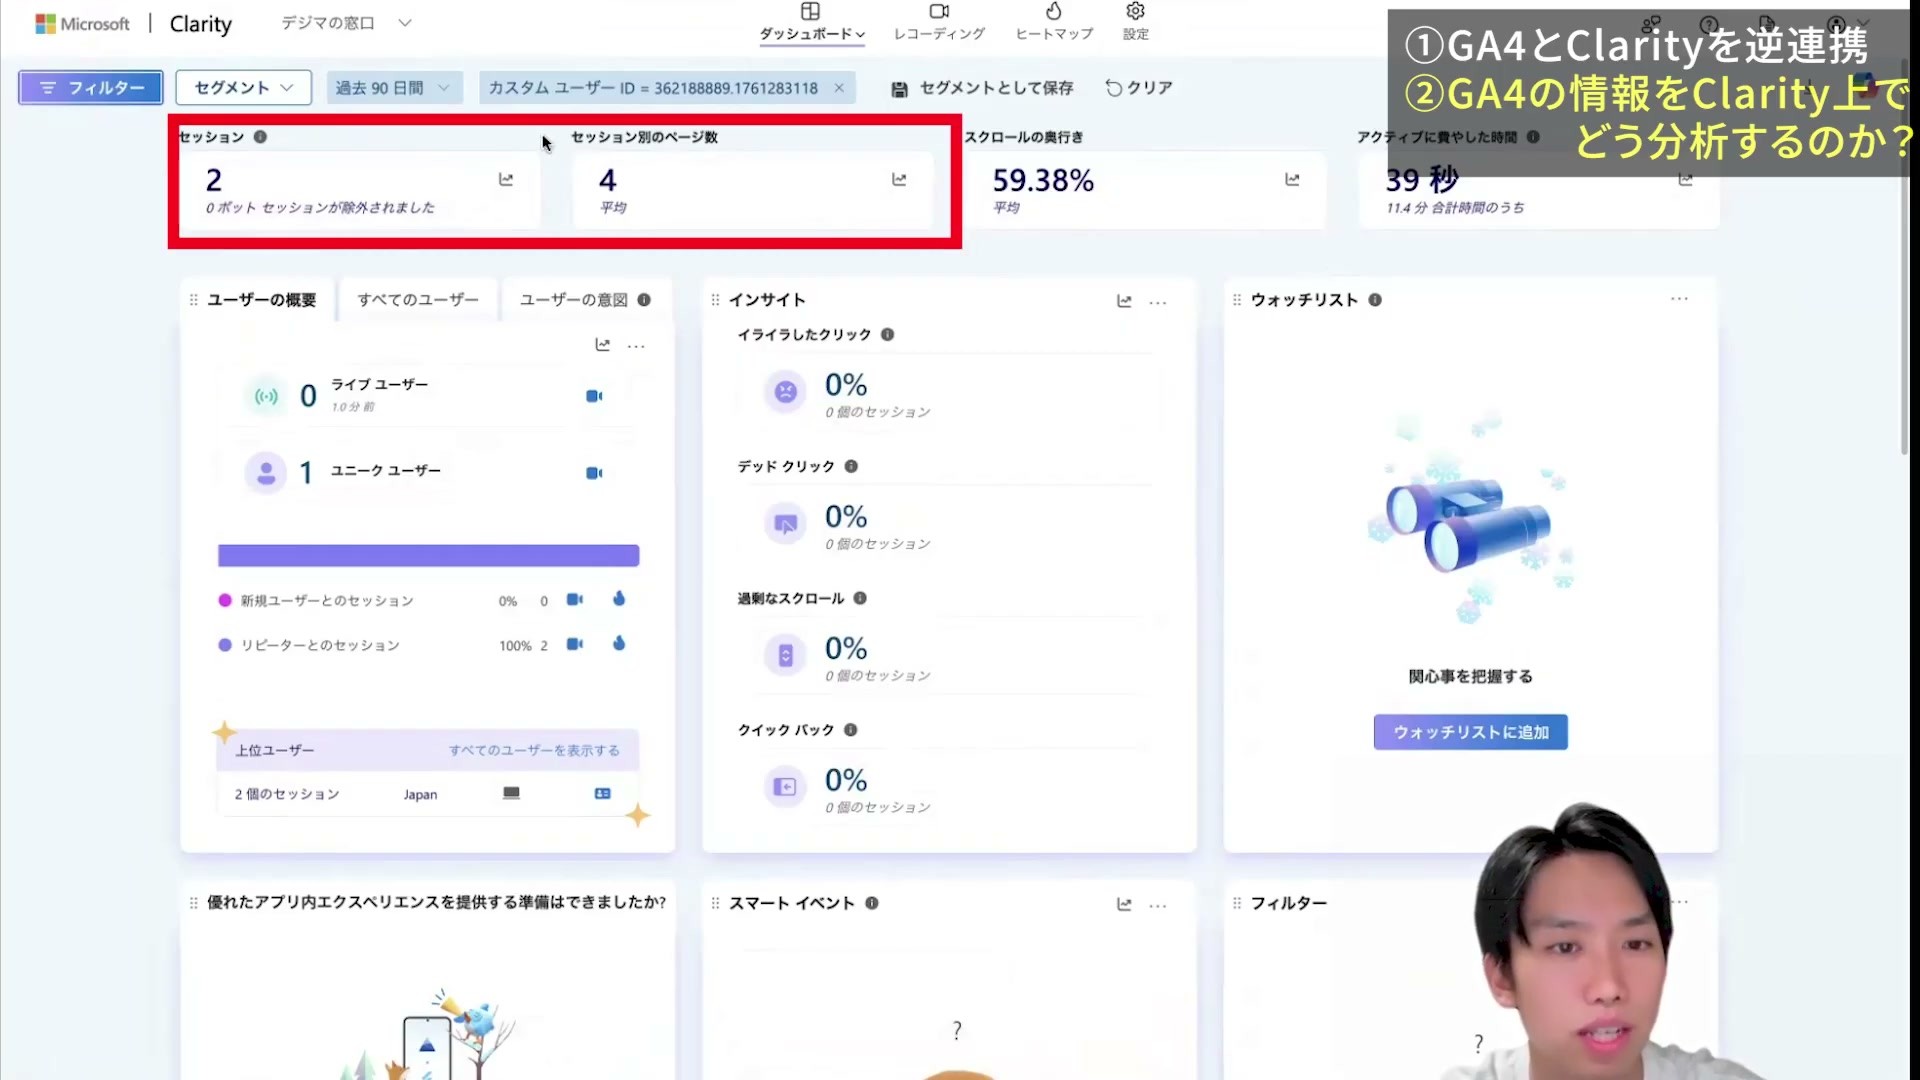The width and height of the screenshot is (1920, 1080).
Task: Switch to the レコーディング tab
Action: pos(939,22)
